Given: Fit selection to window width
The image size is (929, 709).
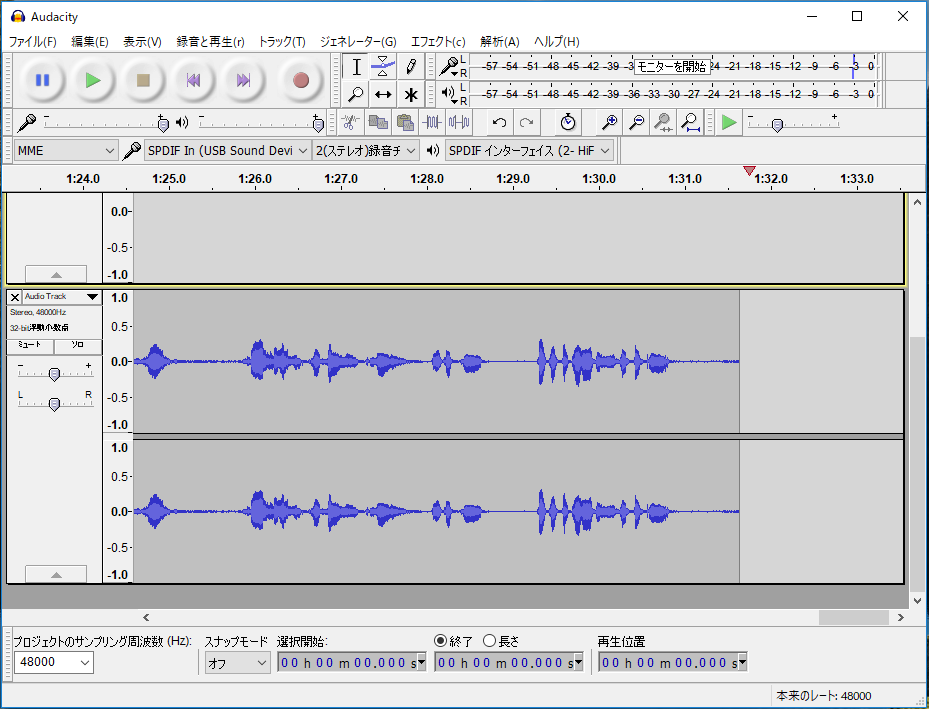Looking at the screenshot, I should point(663,123).
